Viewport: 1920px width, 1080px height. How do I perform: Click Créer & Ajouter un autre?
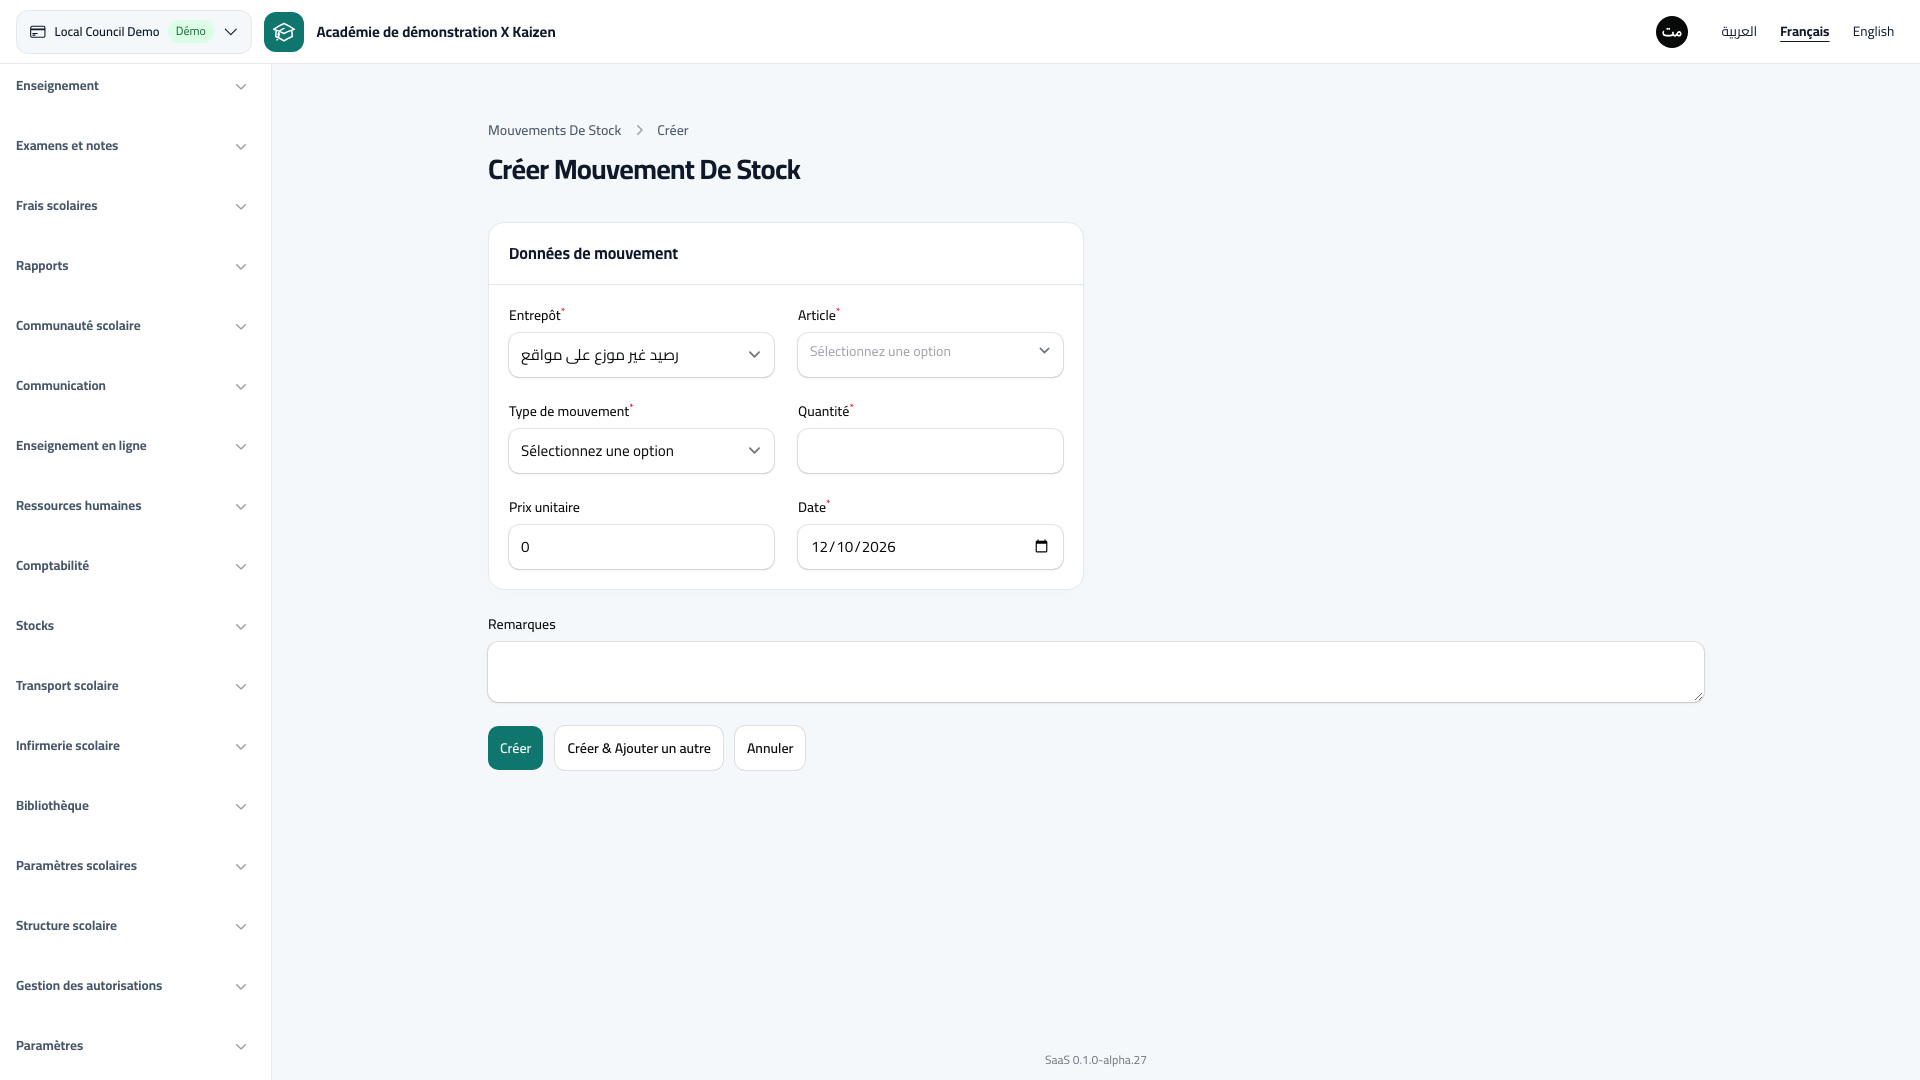tap(639, 748)
